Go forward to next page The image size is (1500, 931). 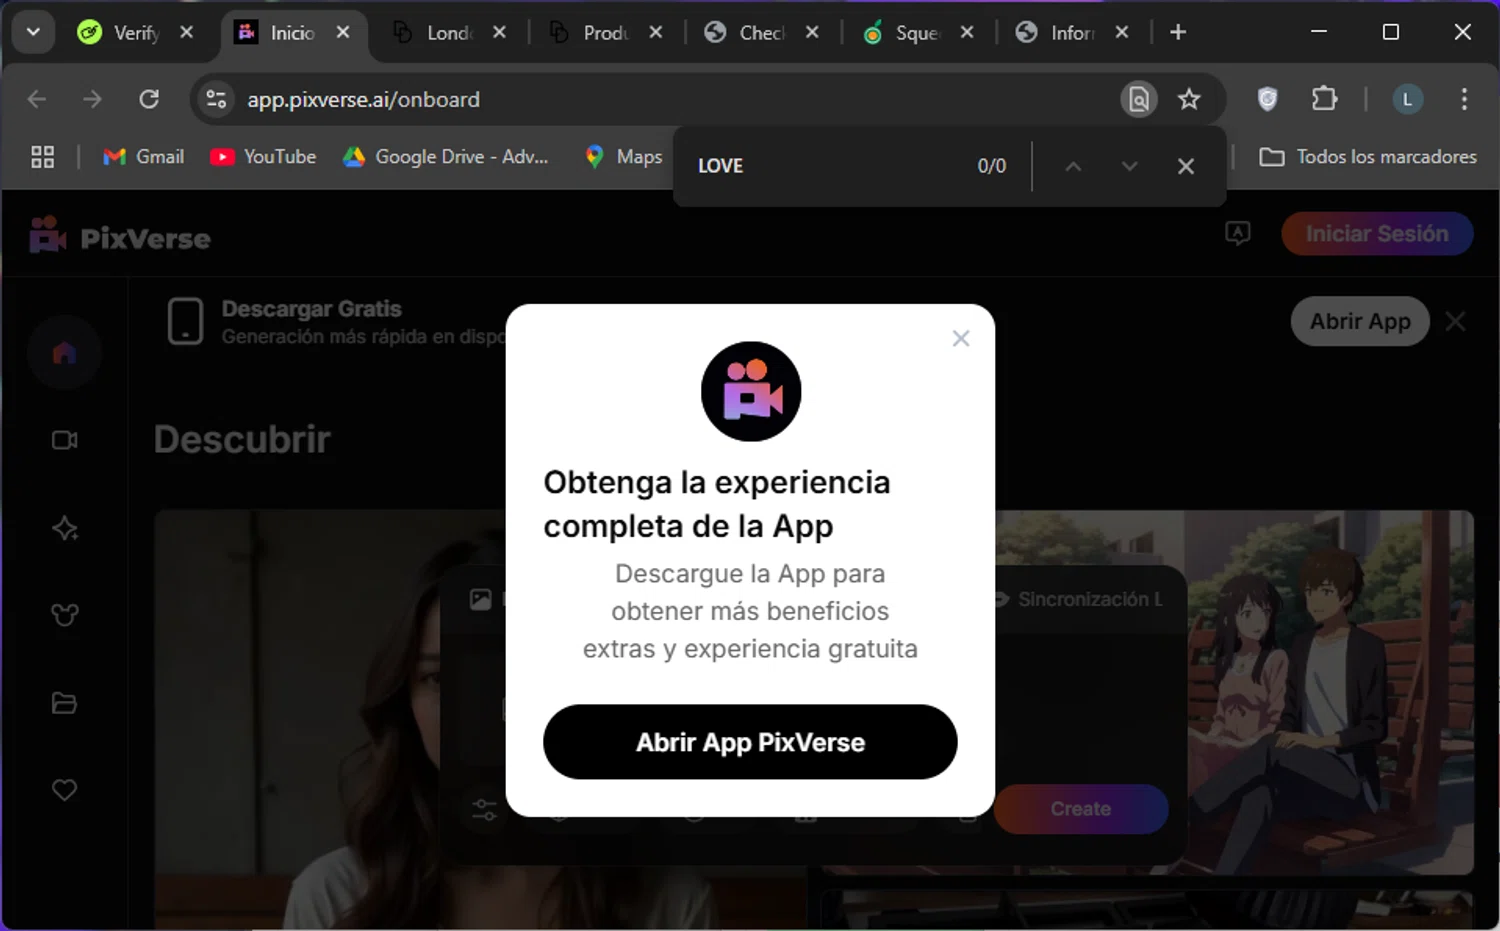point(92,99)
